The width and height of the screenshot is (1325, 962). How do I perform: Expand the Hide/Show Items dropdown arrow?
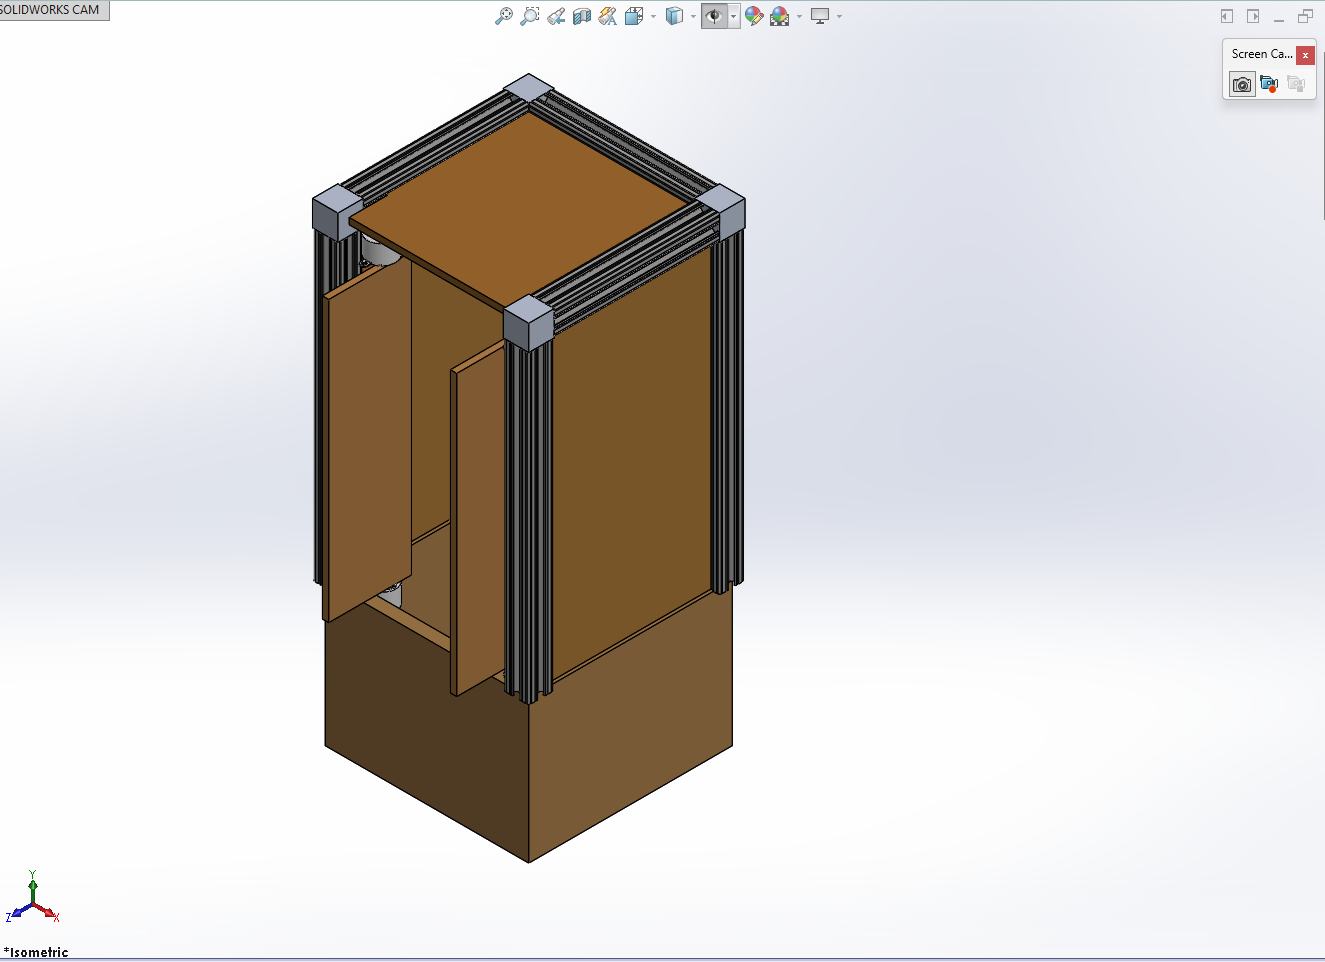coord(733,16)
